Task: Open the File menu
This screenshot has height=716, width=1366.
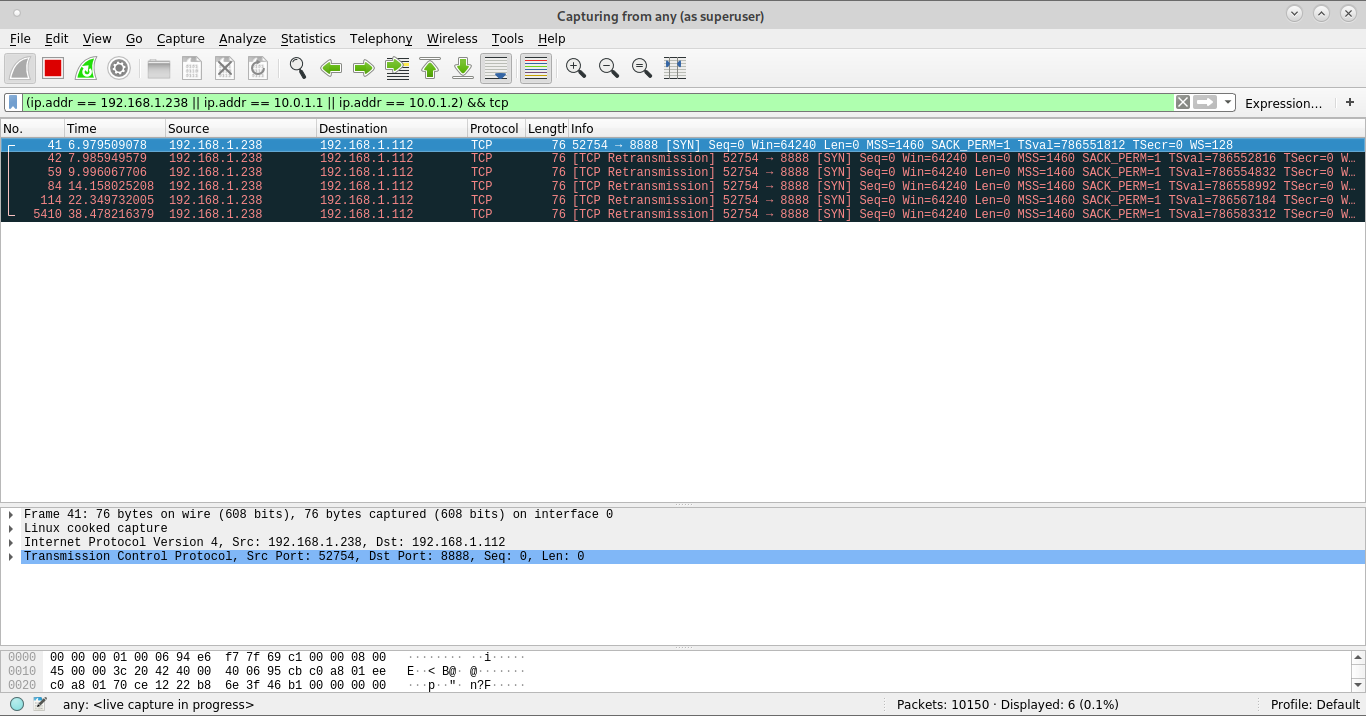Action: [x=20, y=38]
